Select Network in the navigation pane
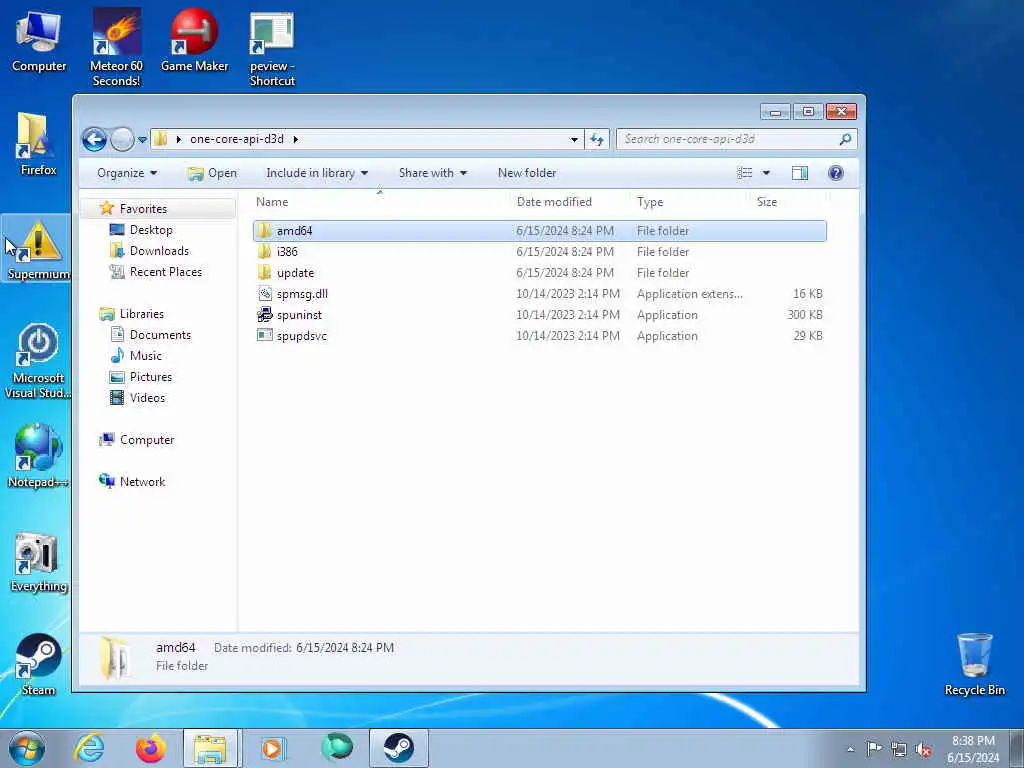This screenshot has width=1024, height=768. (142, 481)
